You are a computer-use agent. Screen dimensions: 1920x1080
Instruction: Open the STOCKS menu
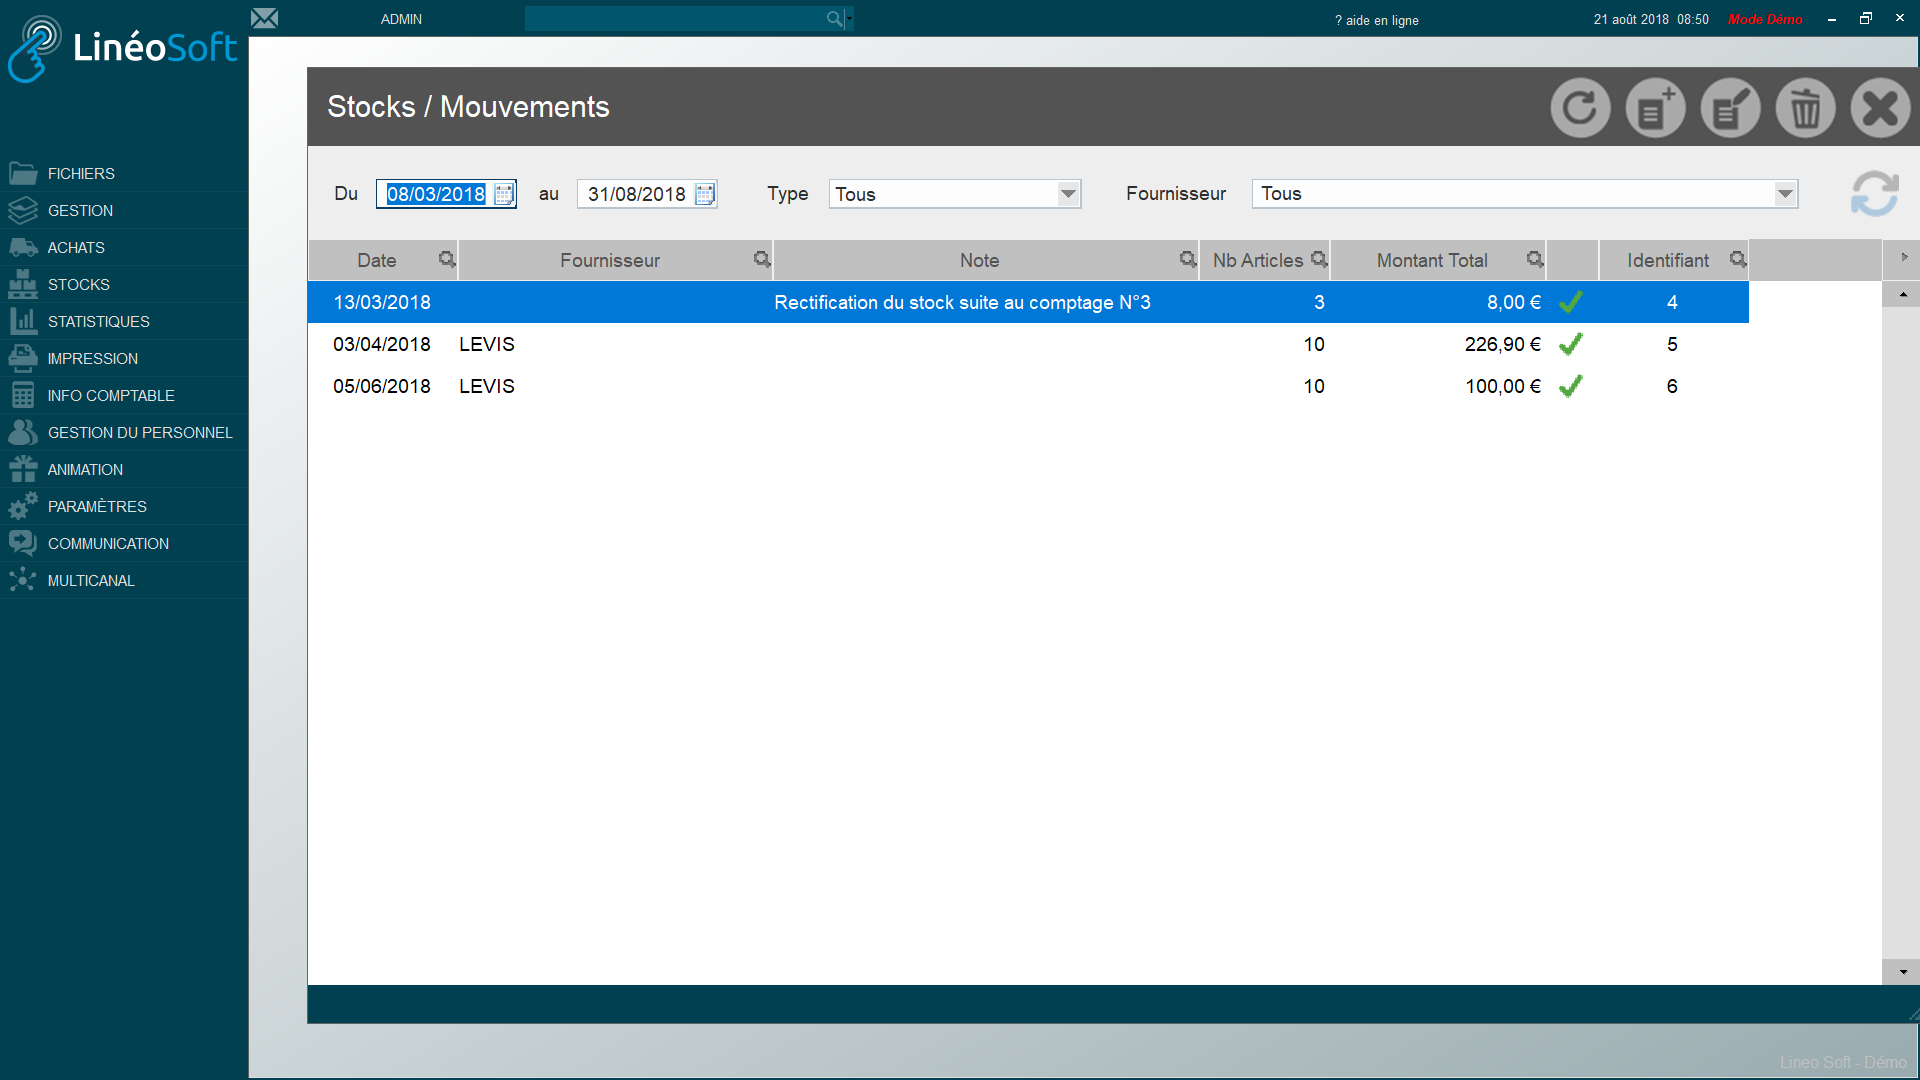point(124,285)
